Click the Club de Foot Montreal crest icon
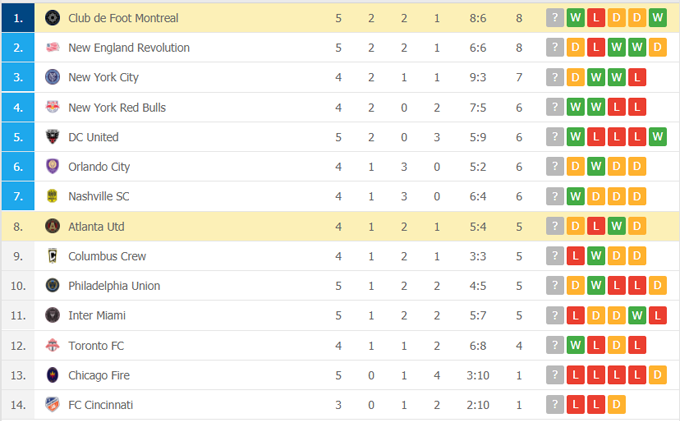 coord(53,18)
